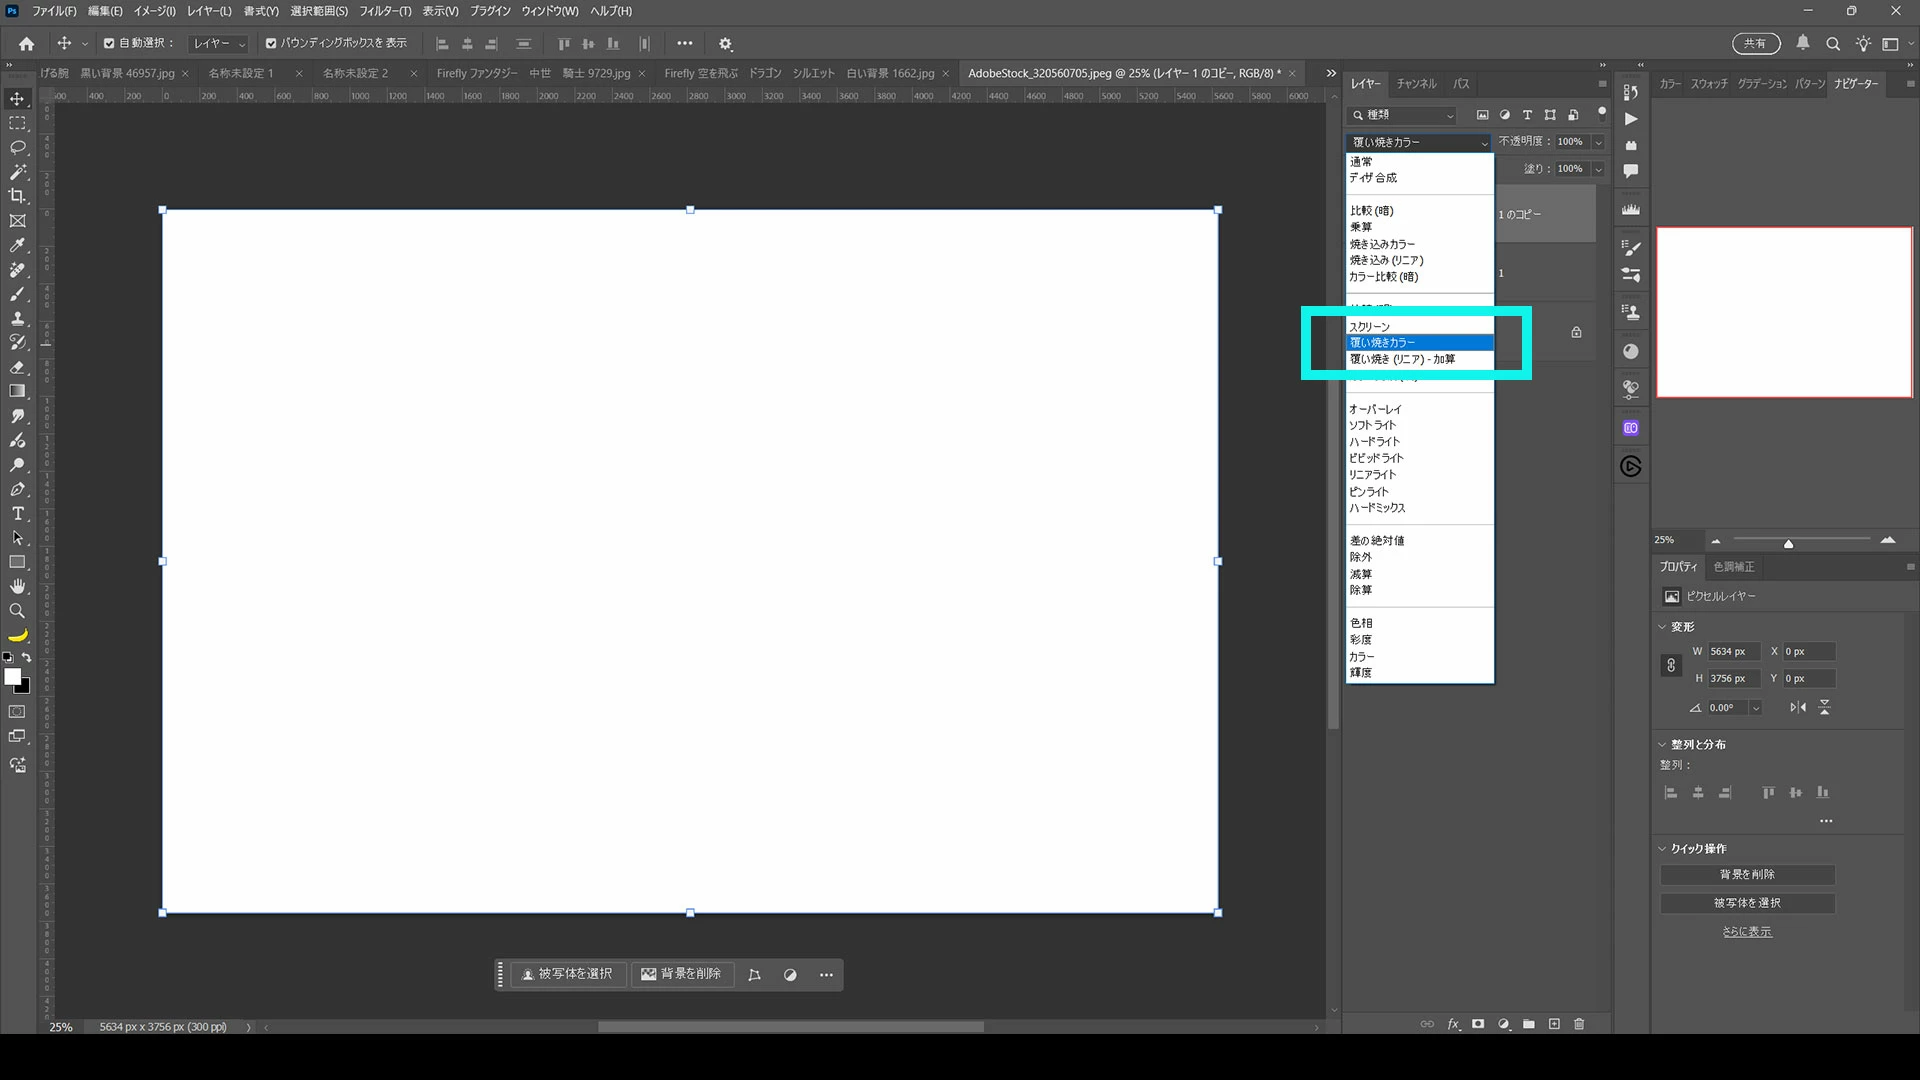Select the Hand tool
1920x1080 pixels.
click(17, 587)
